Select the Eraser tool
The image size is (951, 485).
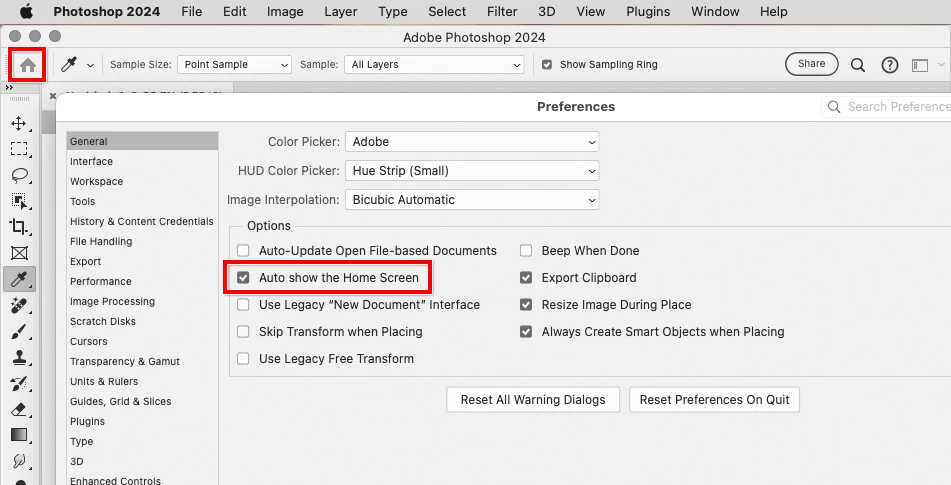coord(19,409)
